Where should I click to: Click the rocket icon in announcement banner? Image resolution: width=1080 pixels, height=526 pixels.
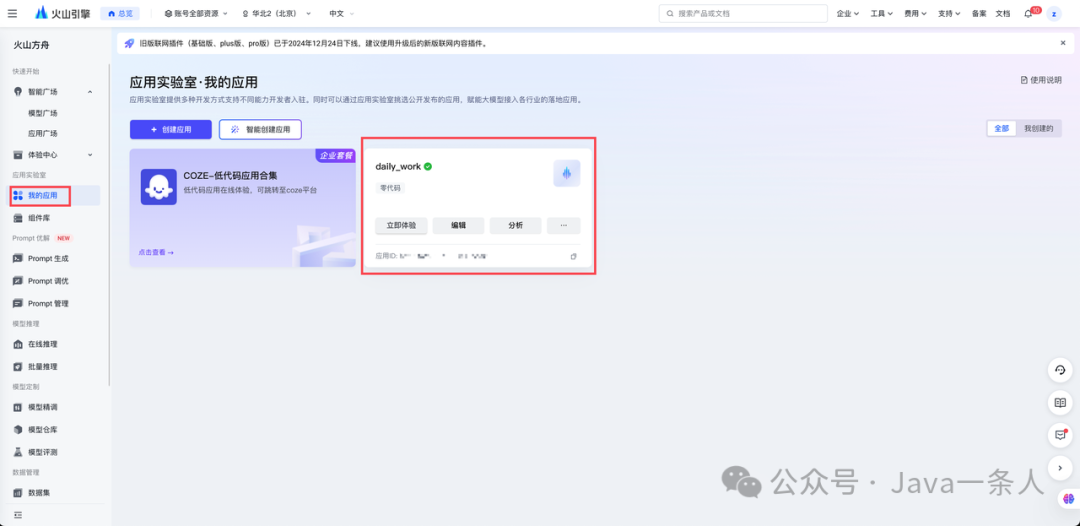tap(129, 43)
